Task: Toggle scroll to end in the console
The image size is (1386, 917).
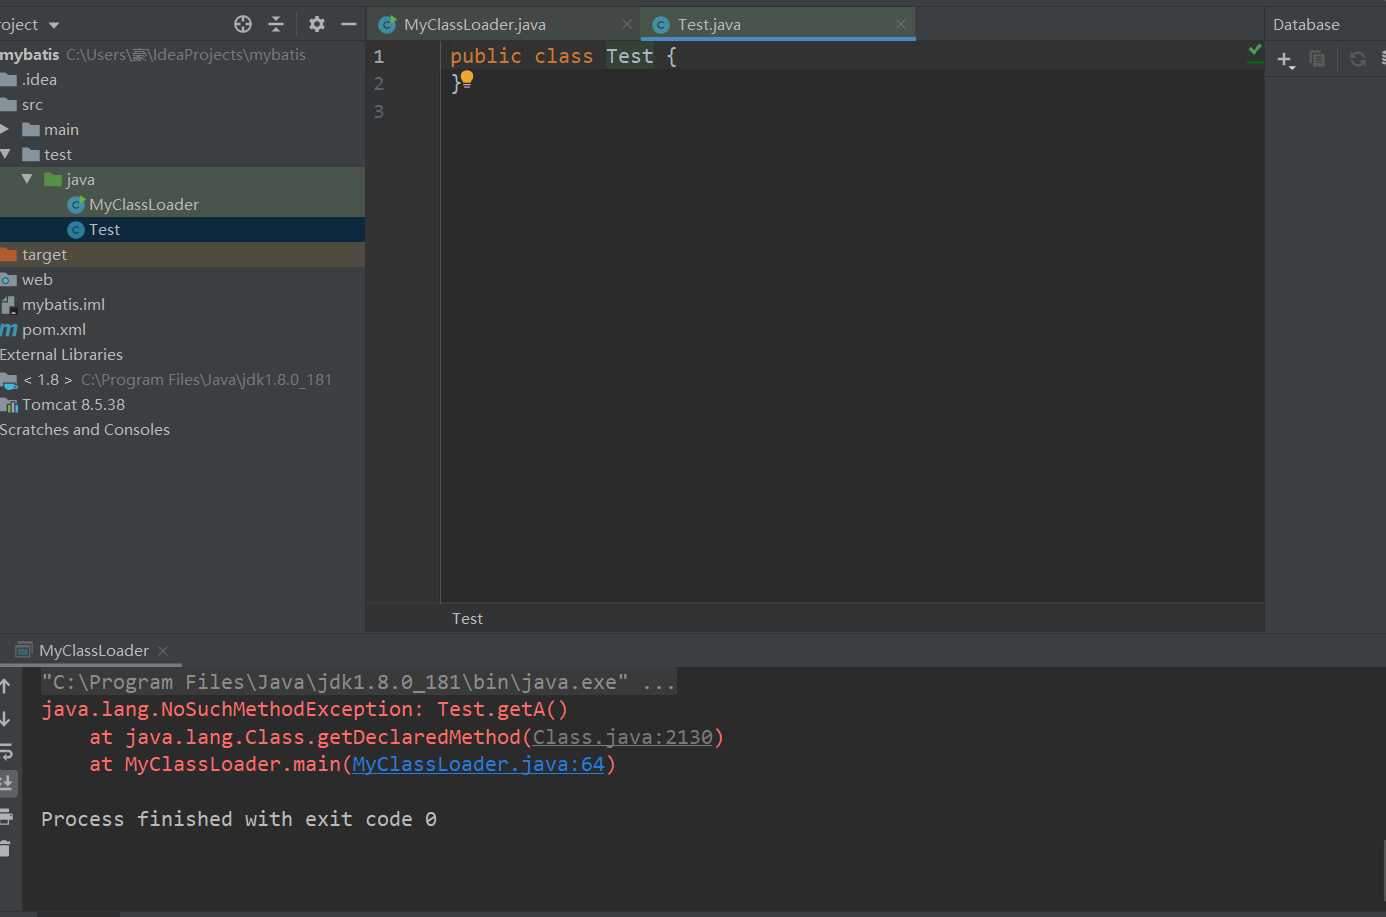Action: tap(6, 782)
